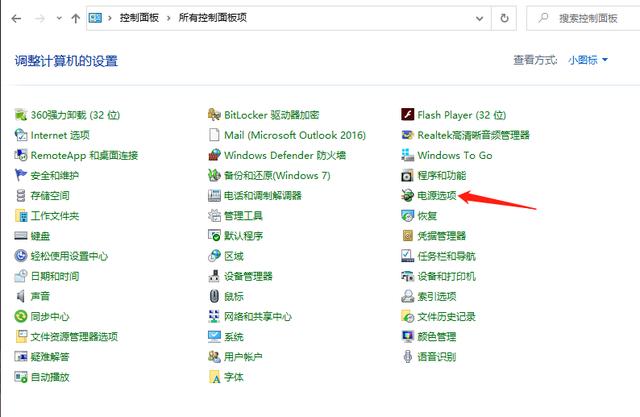
Task: Open the 系统 link
Action: pos(234,337)
